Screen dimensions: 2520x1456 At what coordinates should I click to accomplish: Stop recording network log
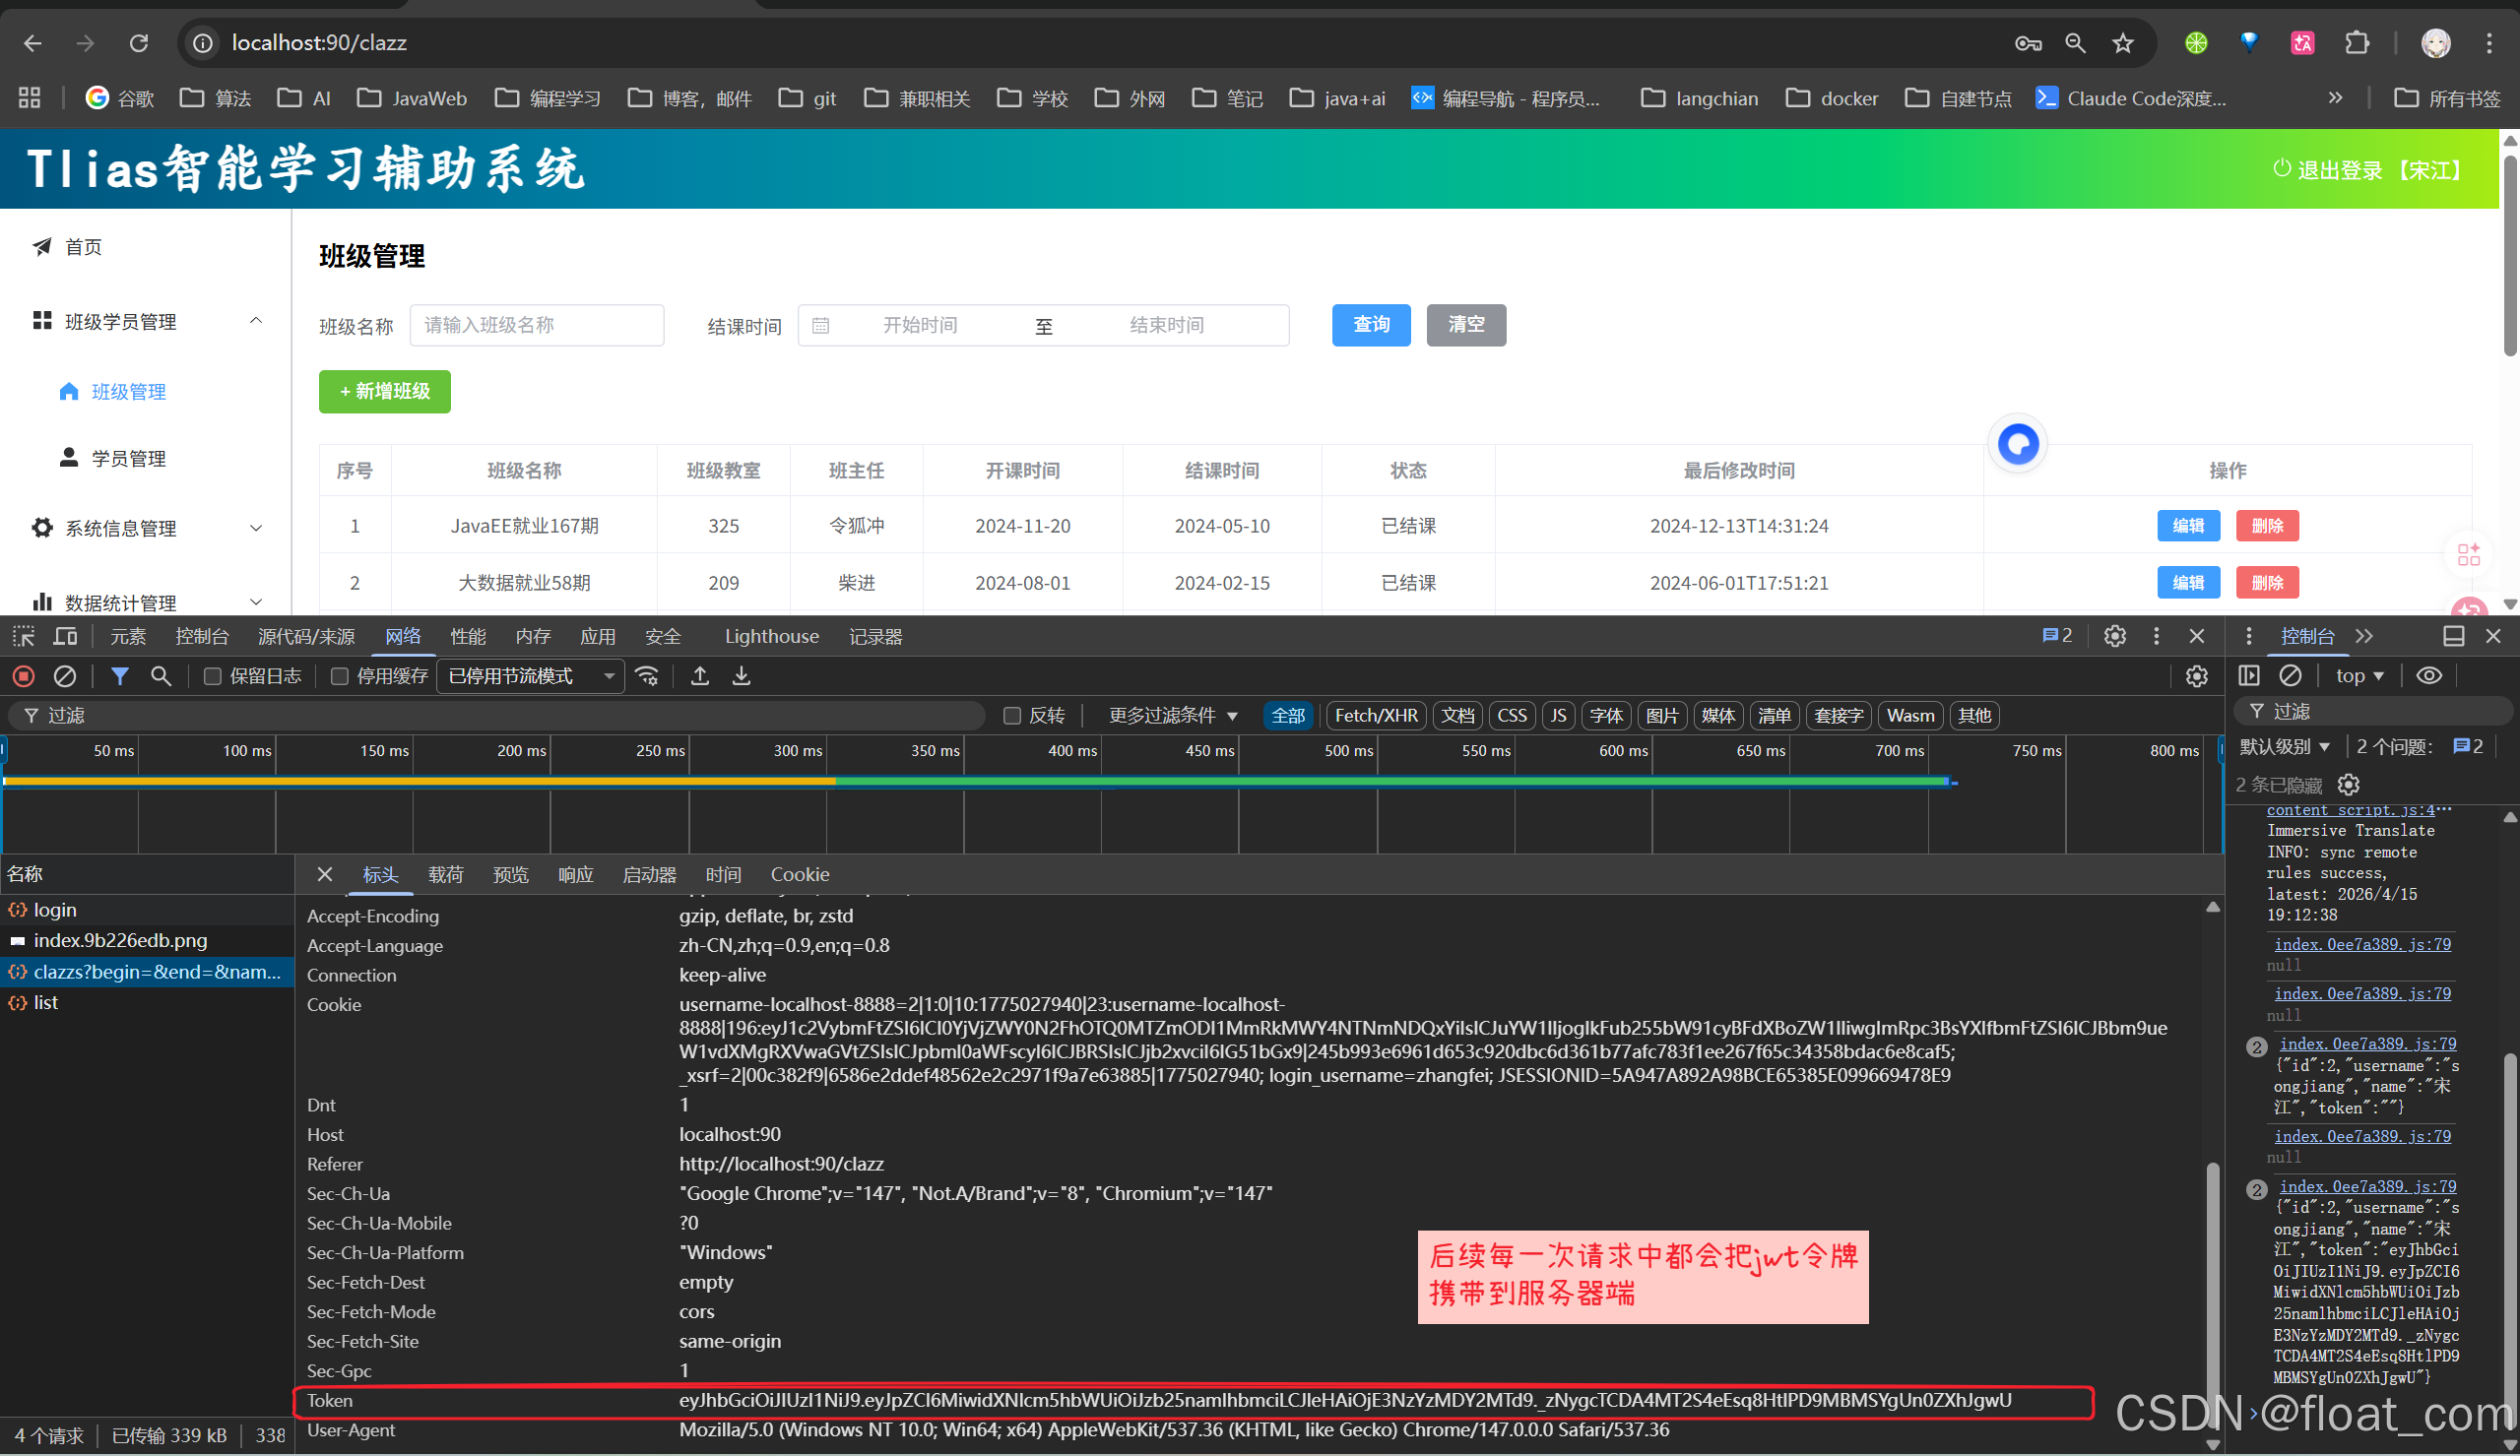tap(24, 677)
